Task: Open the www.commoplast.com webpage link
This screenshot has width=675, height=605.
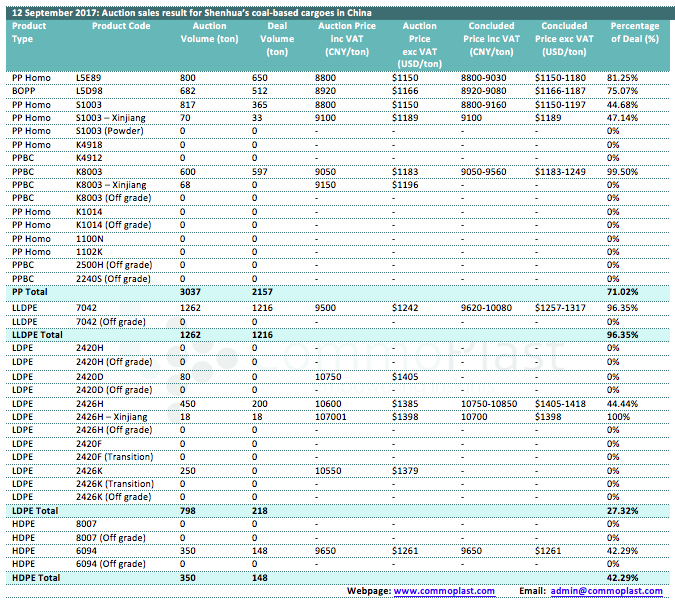Action: pyautogui.click(x=444, y=591)
